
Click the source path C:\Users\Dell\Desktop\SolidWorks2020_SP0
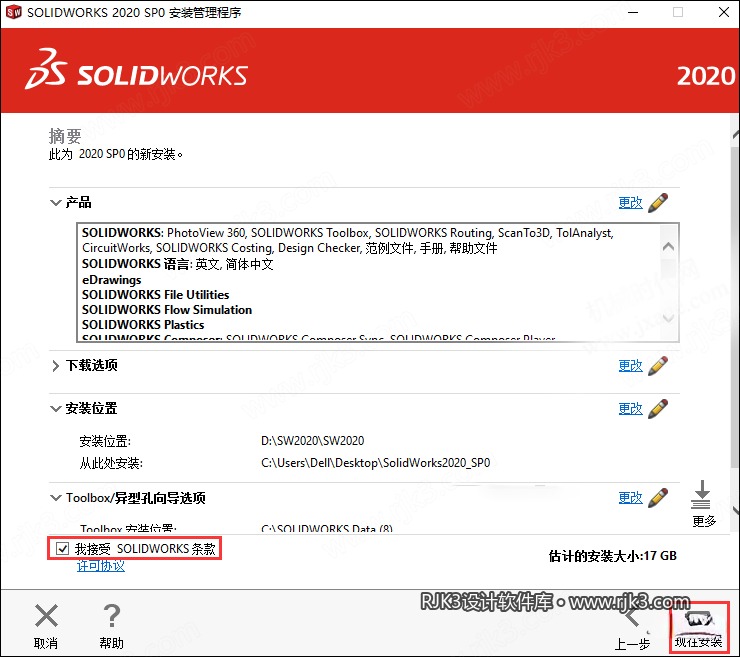pyautogui.click(x=376, y=463)
